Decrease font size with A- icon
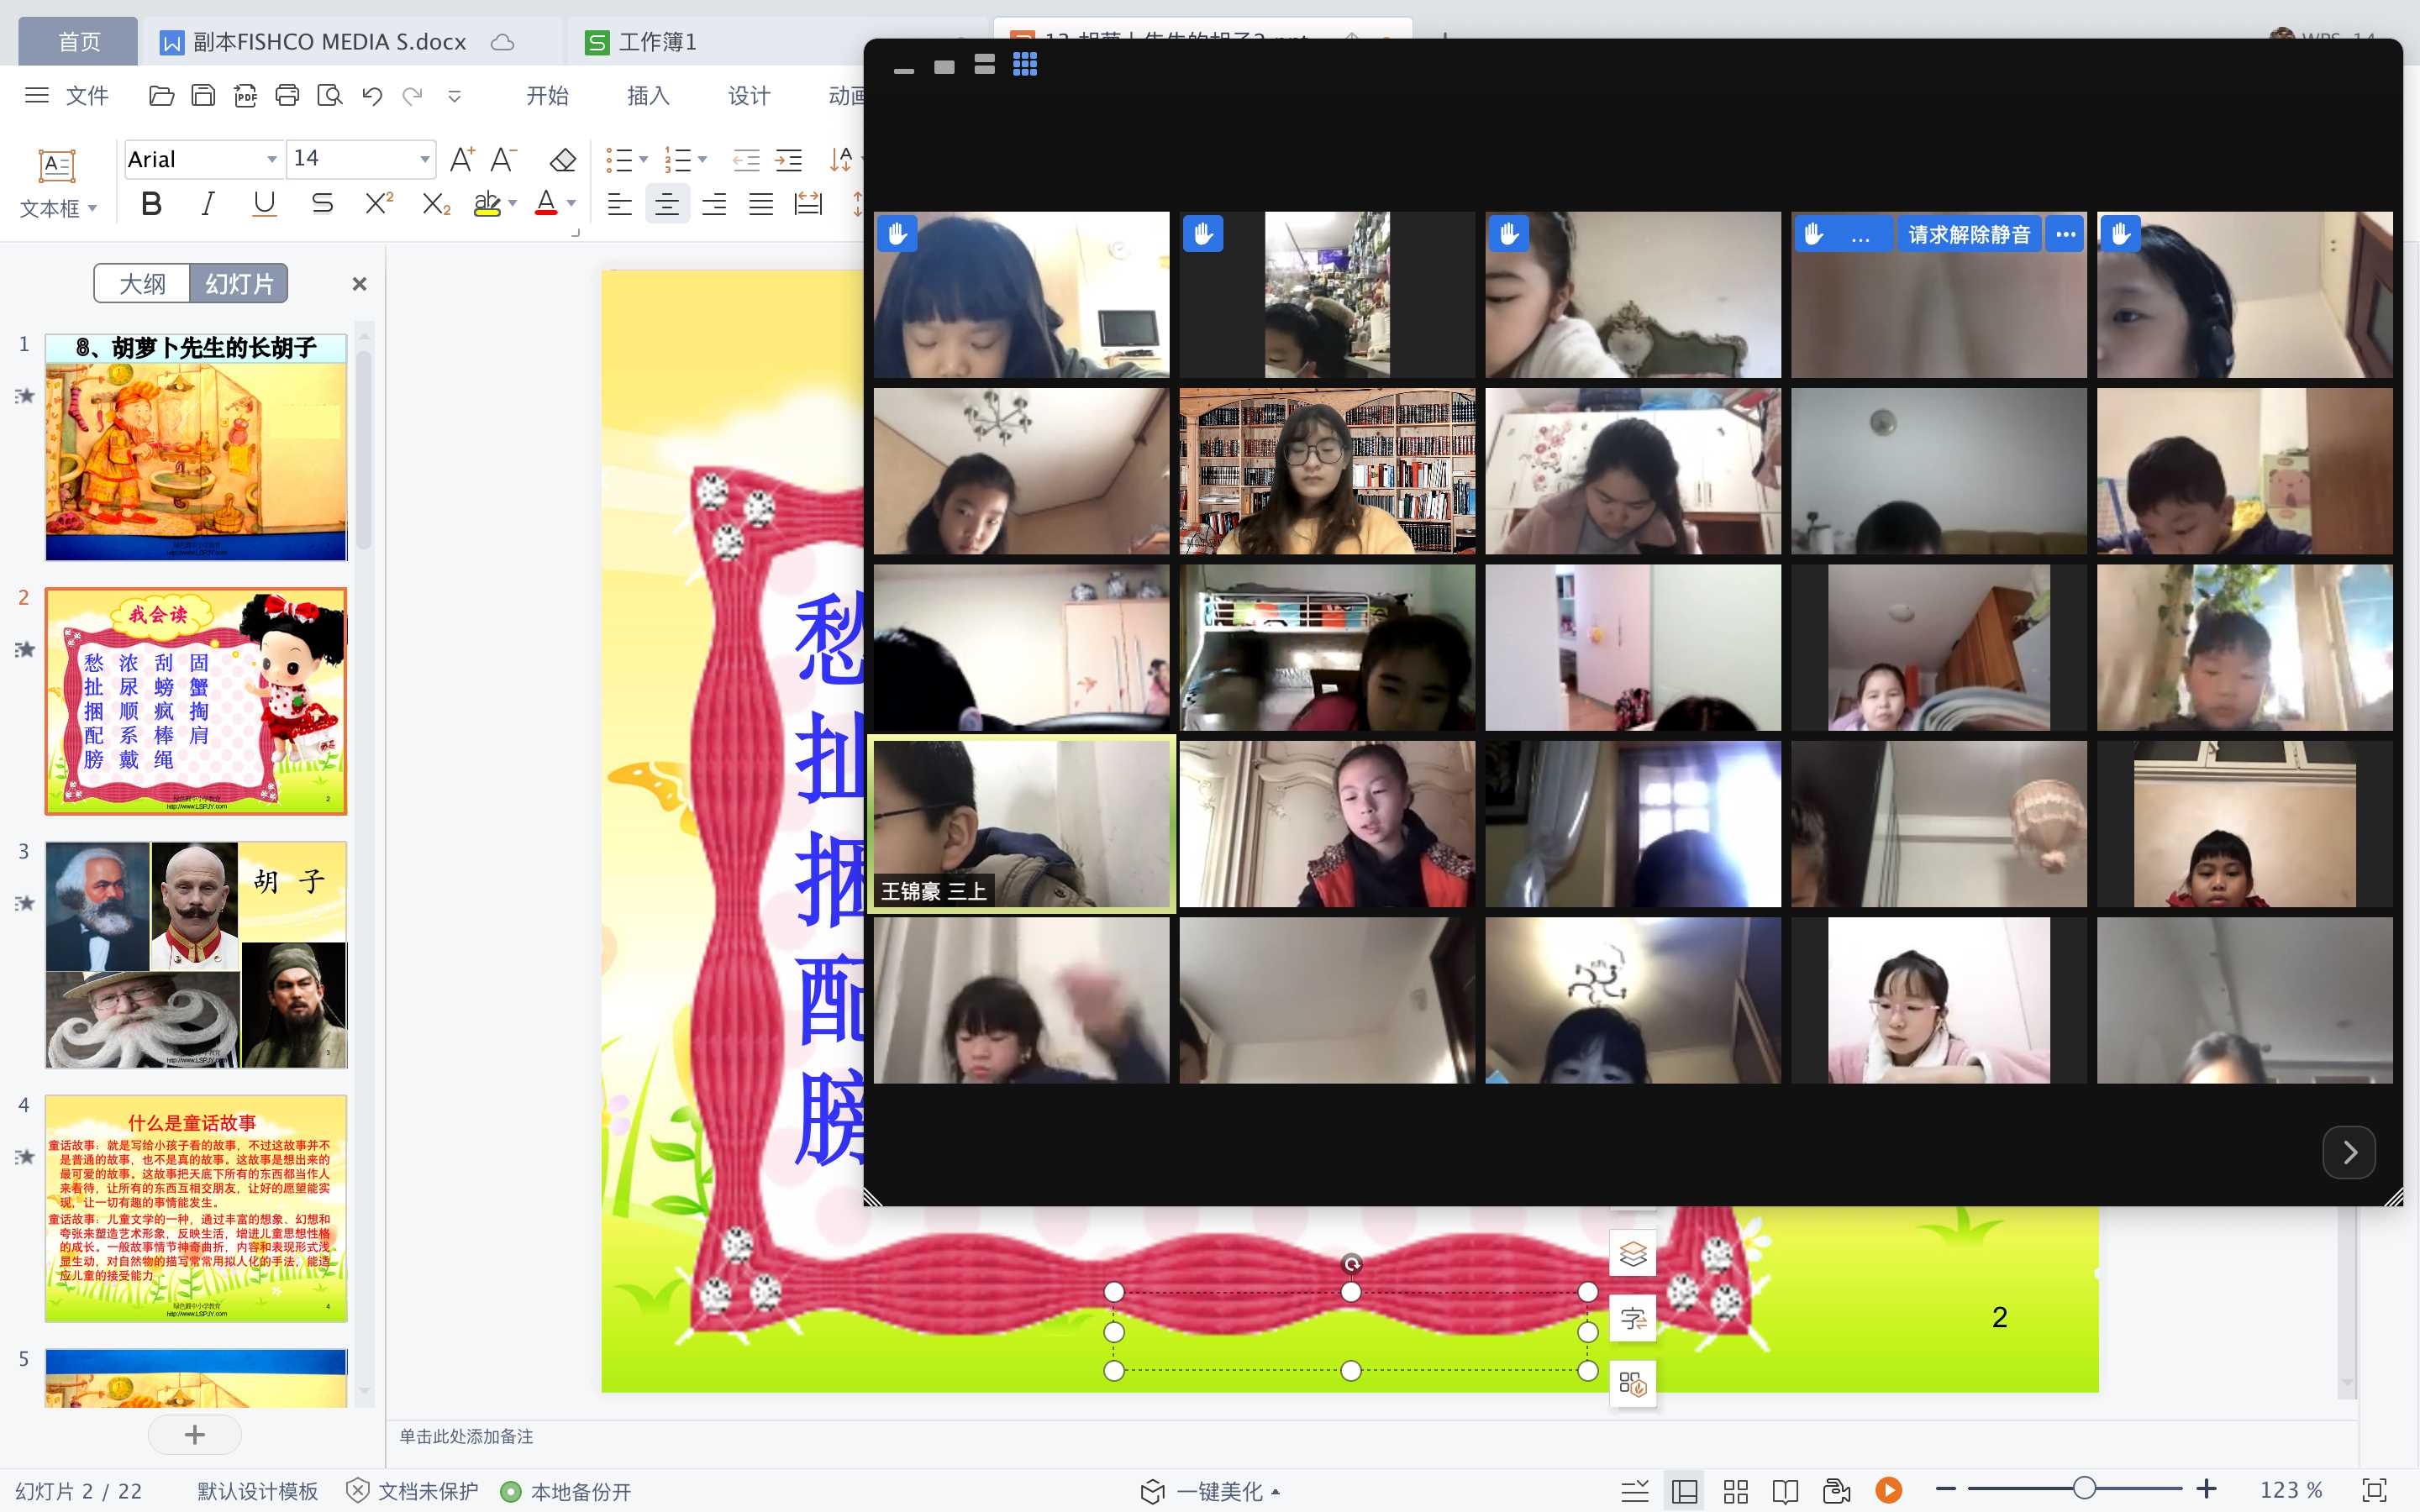Screen dimensions: 2420x1512 [x=504, y=159]
